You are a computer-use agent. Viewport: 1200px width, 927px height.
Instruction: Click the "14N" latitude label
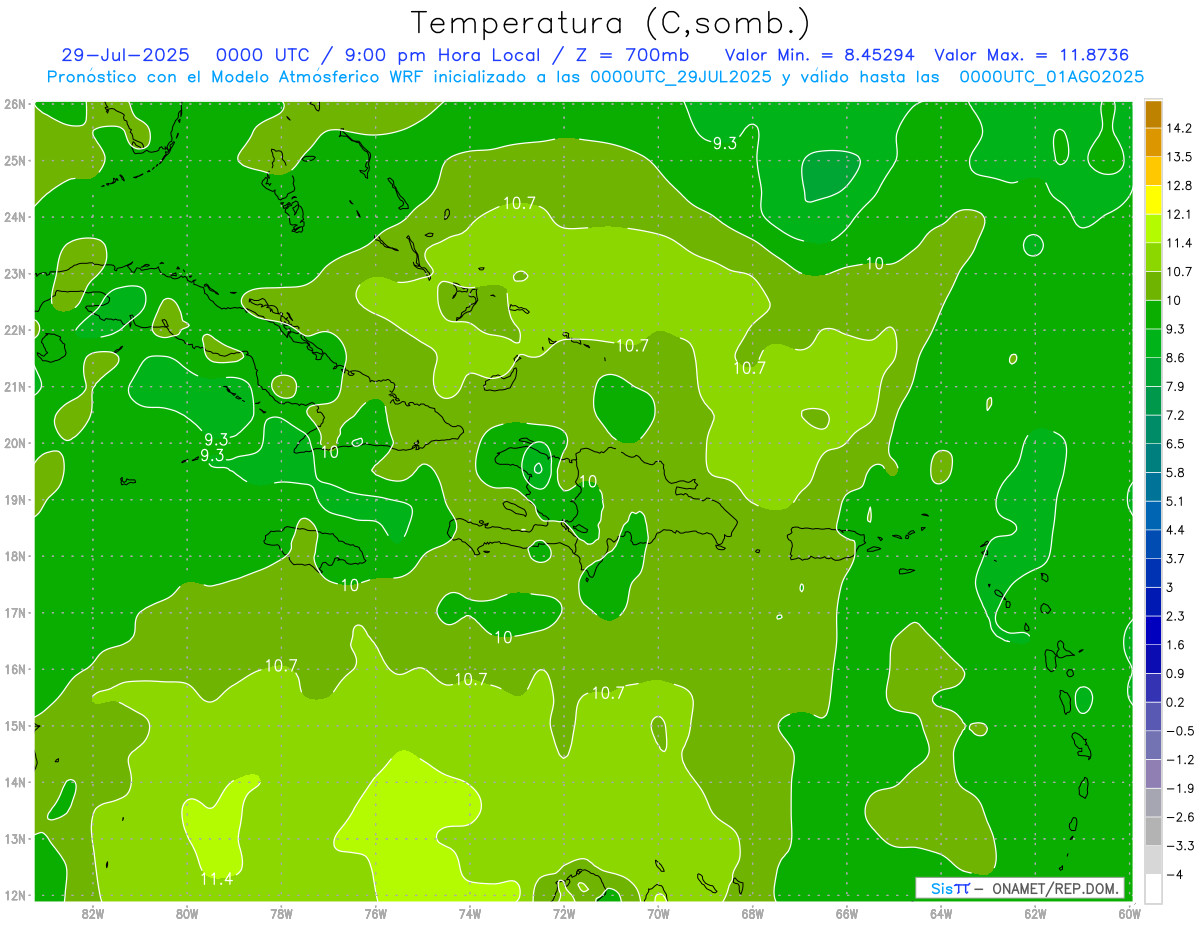(15, 782)
